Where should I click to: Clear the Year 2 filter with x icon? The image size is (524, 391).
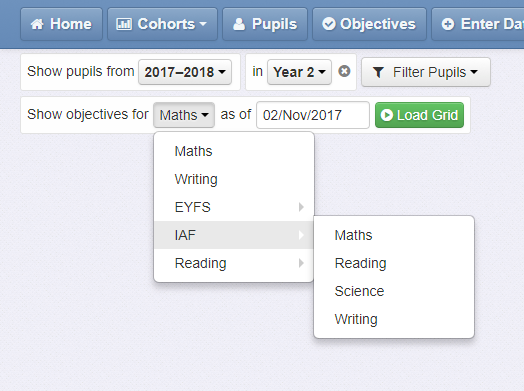click(344, 71)
